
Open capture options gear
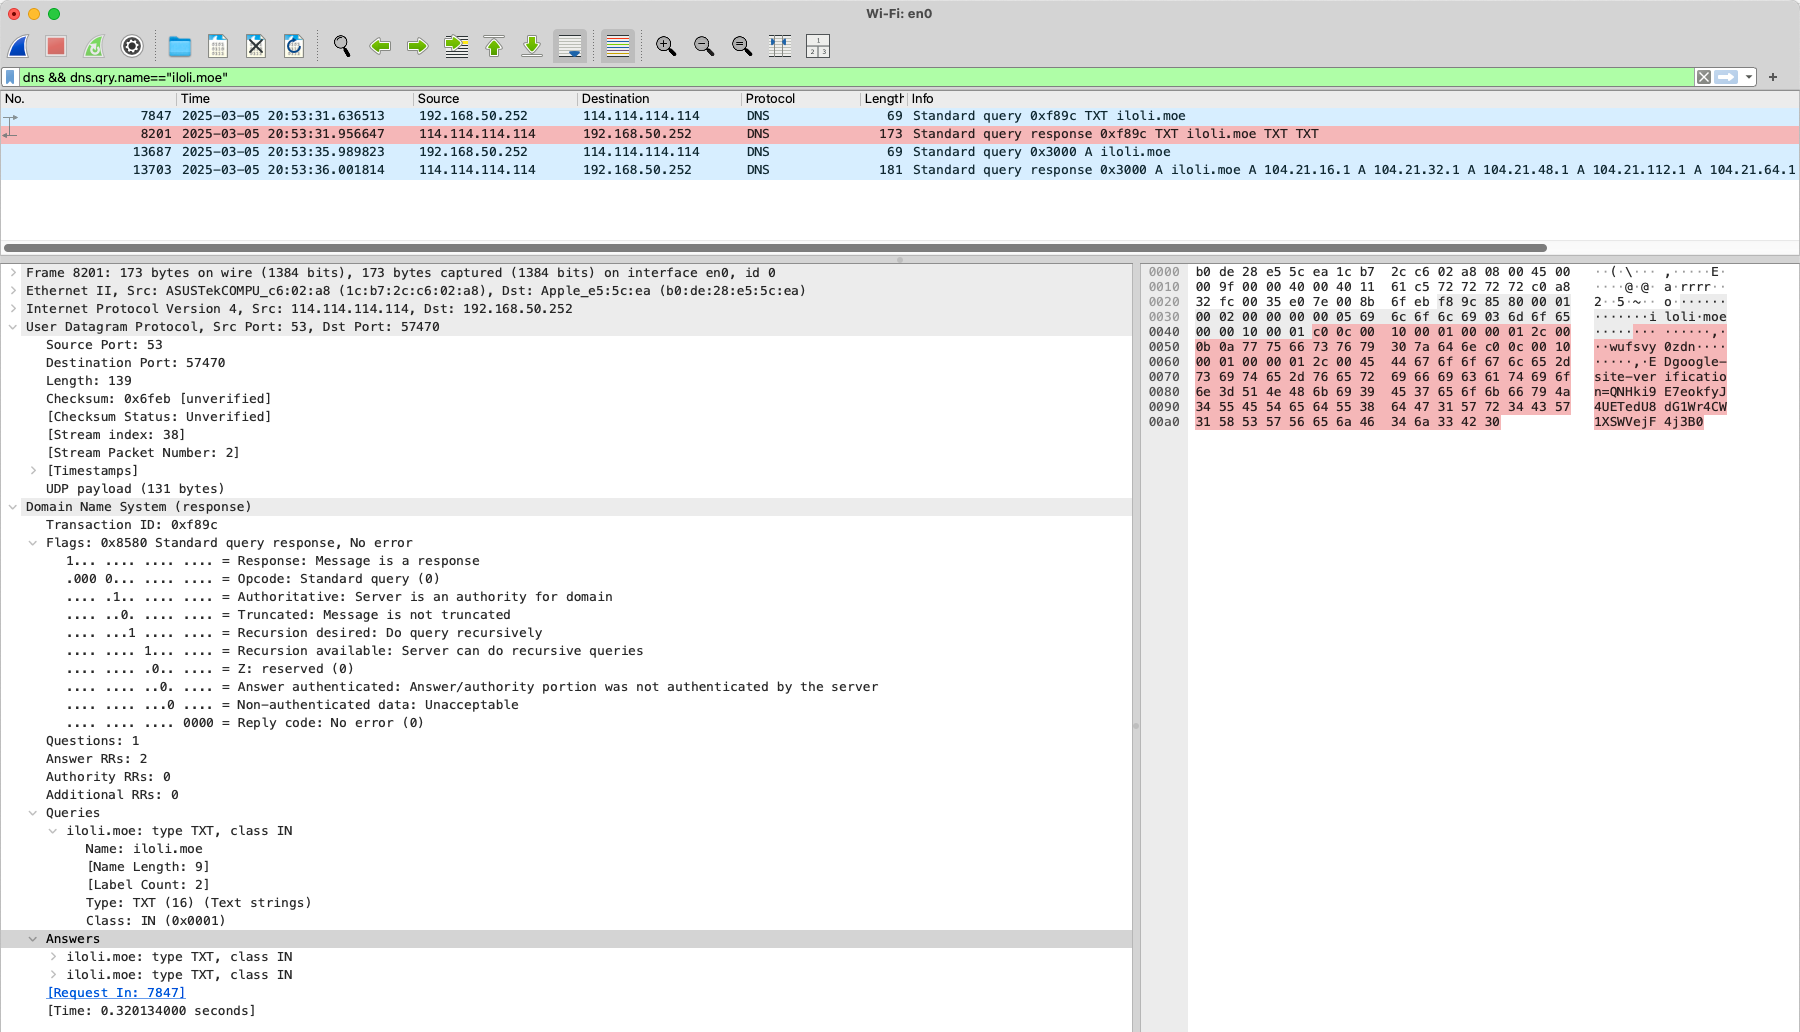[x=132, y=46]
